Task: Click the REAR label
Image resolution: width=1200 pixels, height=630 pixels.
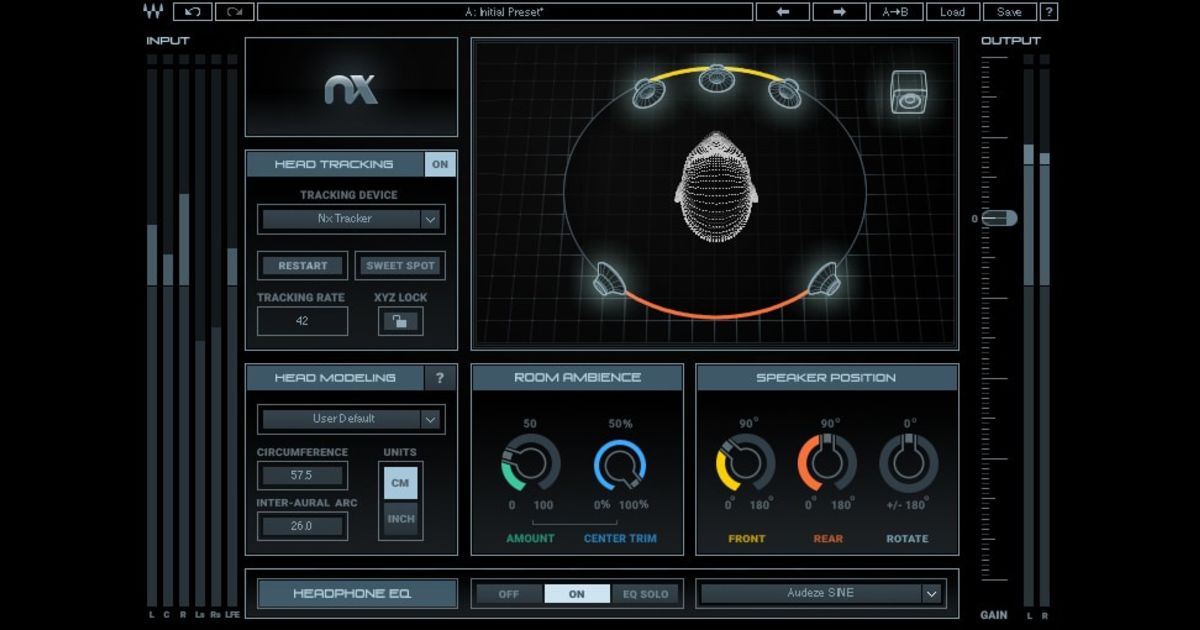Action: point(827,539)
